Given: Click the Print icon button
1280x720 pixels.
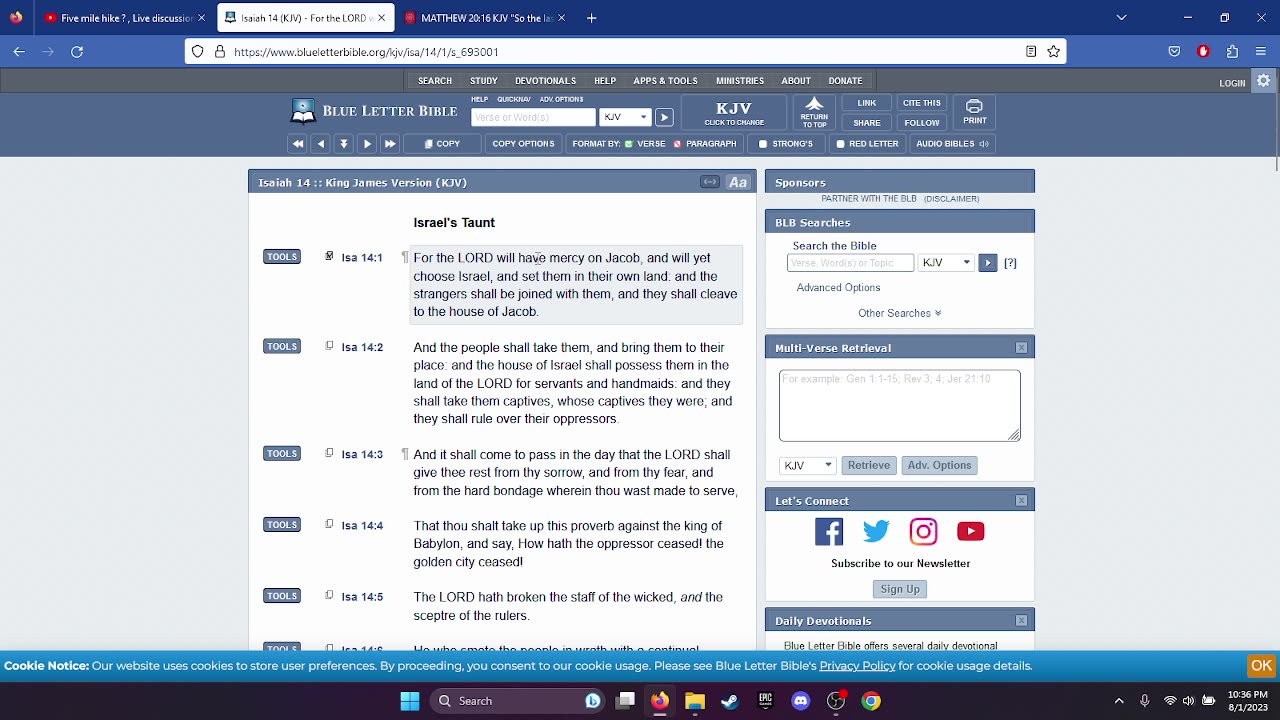Looking at the screenshot, I should click(x=974, y=113).
